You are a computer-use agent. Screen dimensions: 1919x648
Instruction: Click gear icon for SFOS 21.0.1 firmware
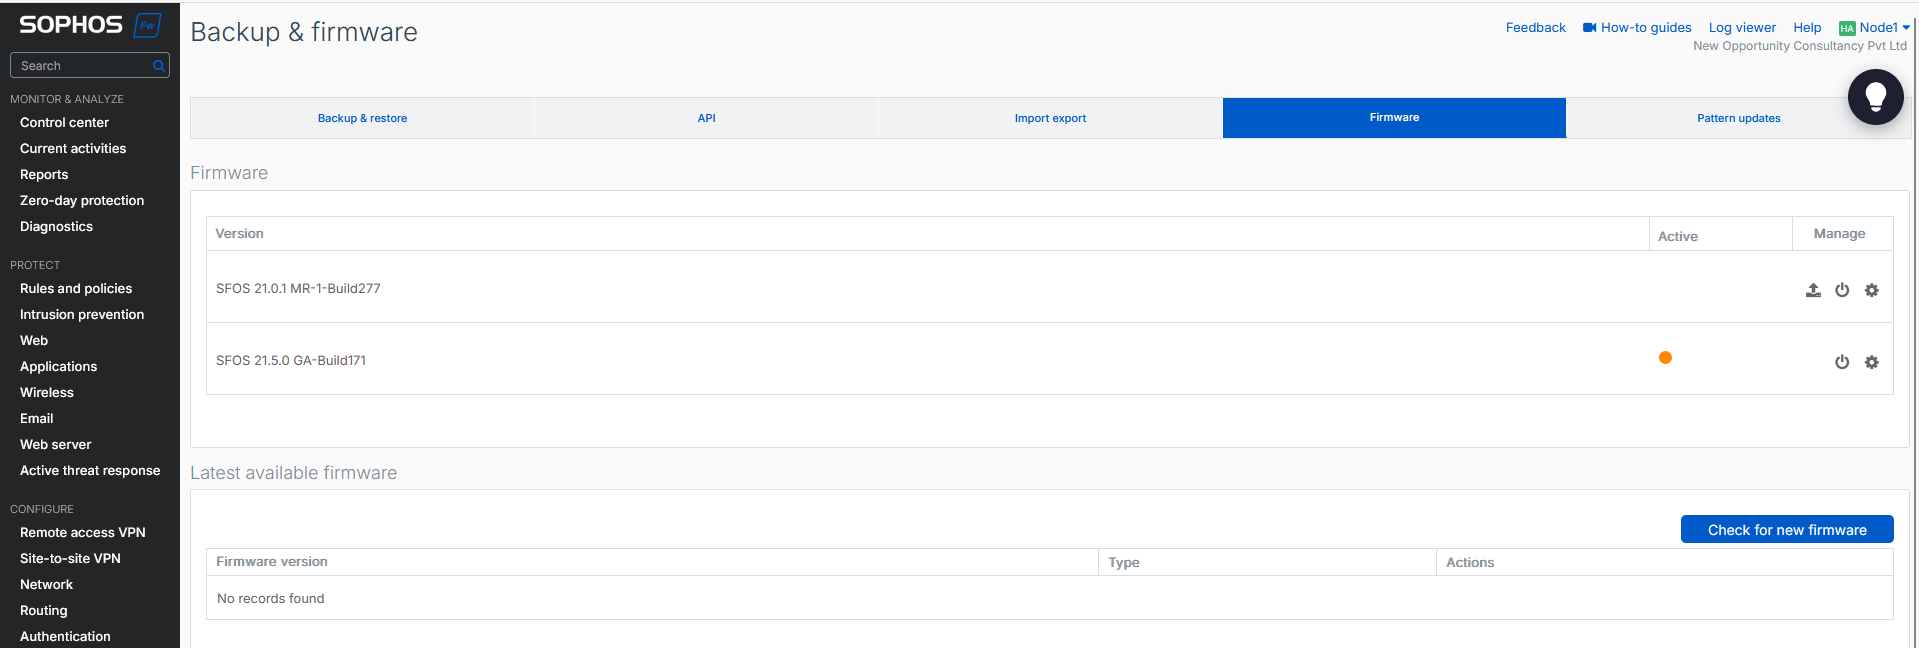(1872, 290)
